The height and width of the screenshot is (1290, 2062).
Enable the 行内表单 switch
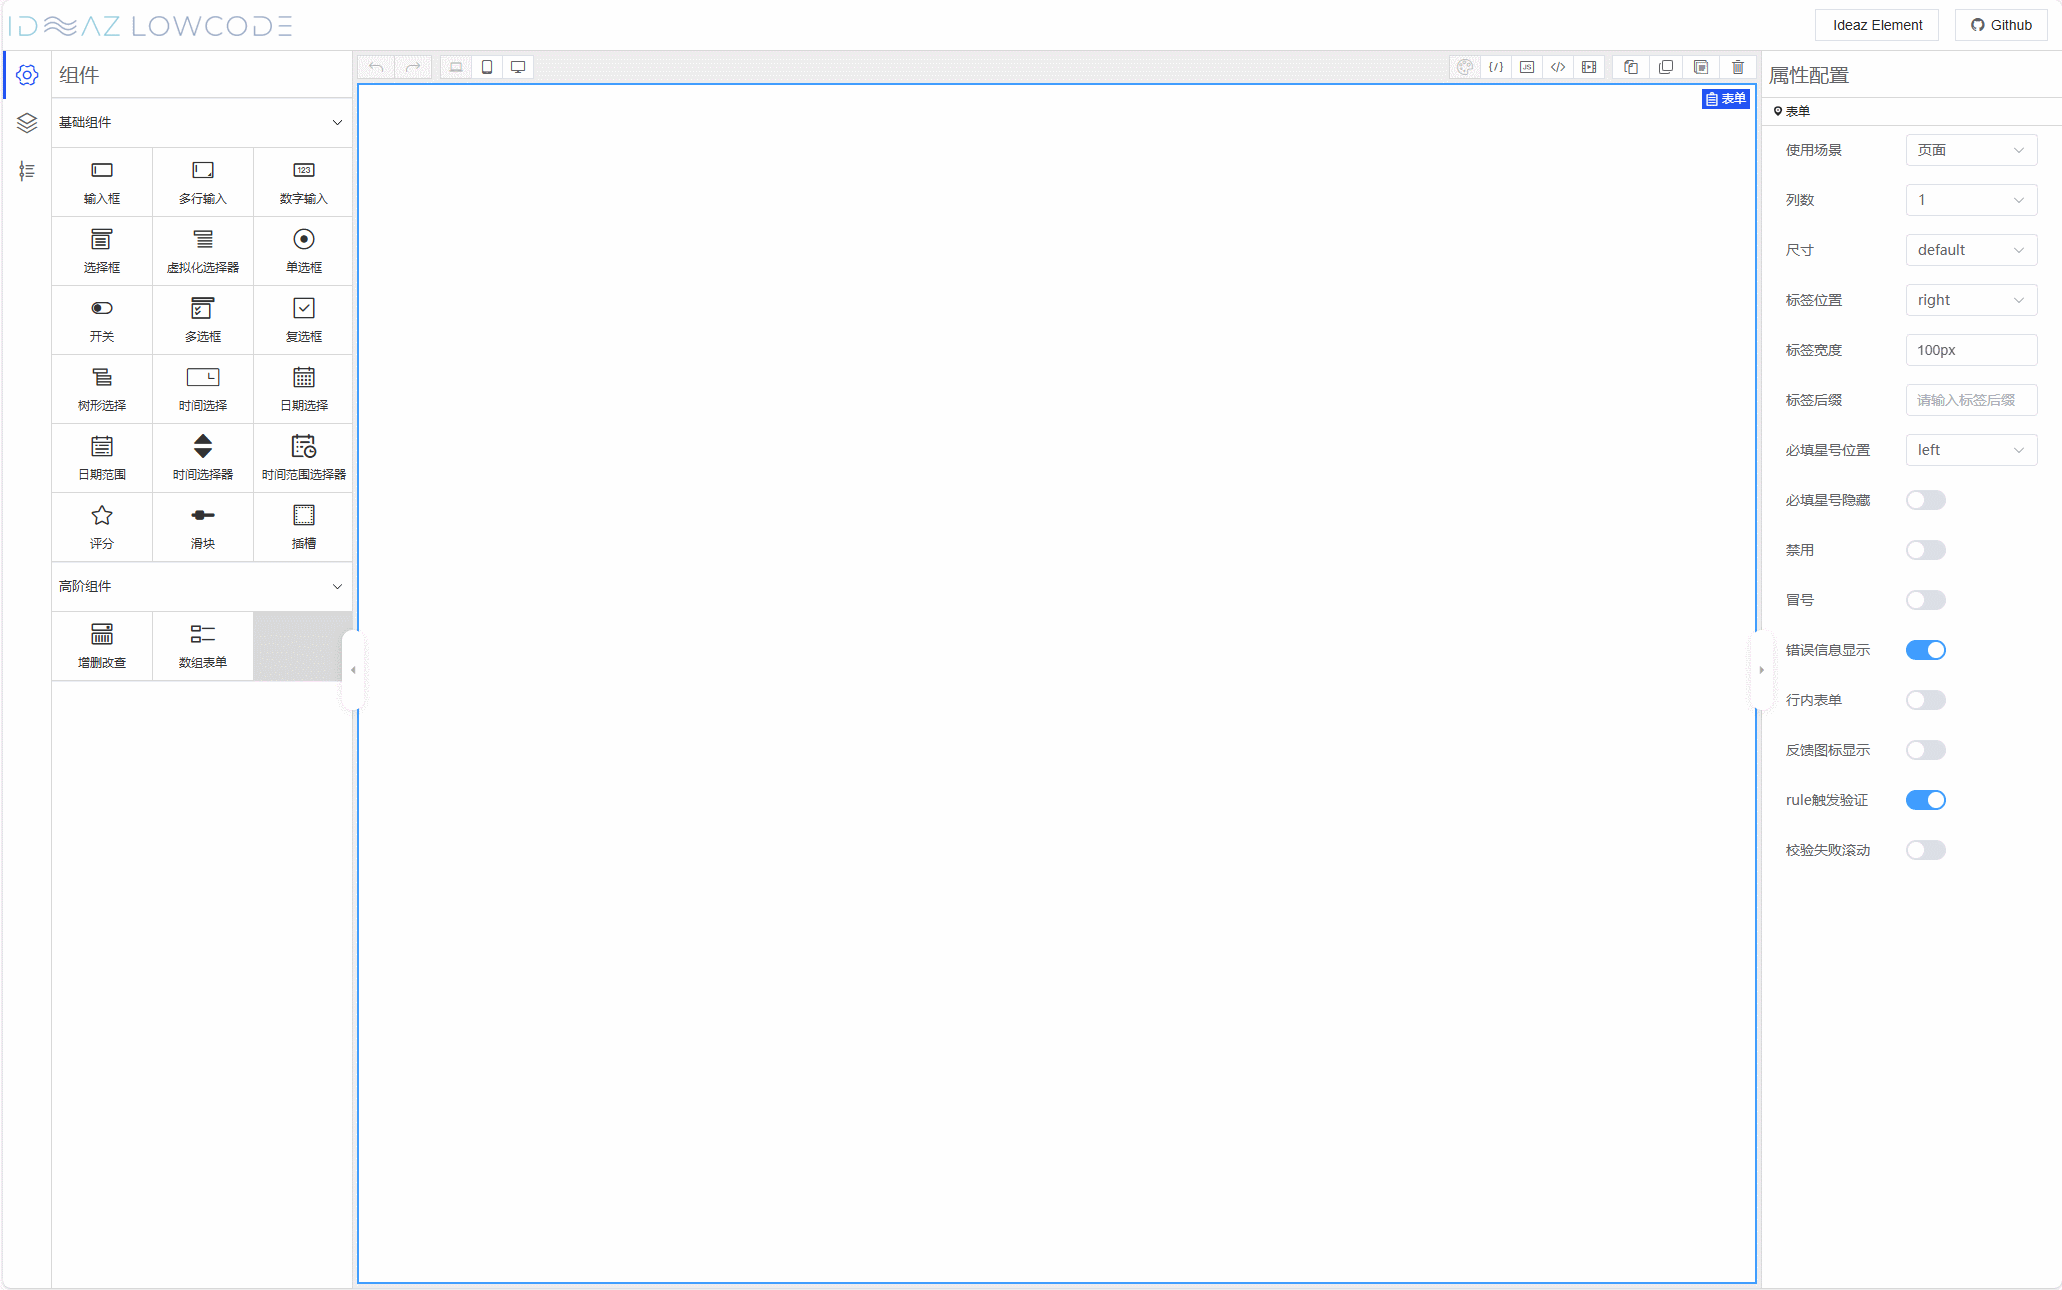pyautogui.click(x=1925, y=700)
